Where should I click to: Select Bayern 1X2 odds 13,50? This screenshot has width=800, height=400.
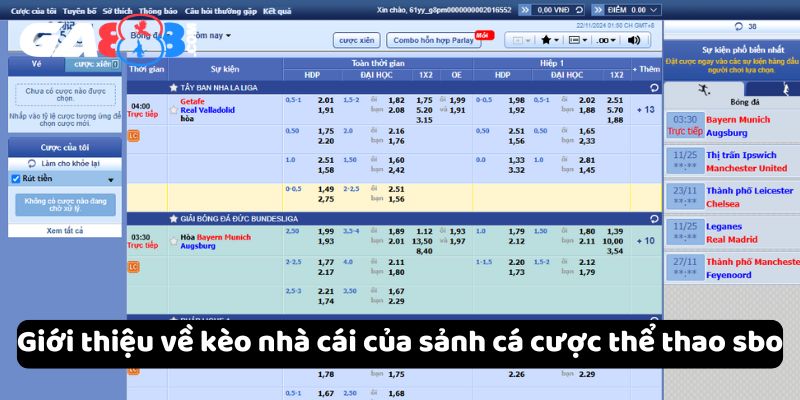point(424,241)
